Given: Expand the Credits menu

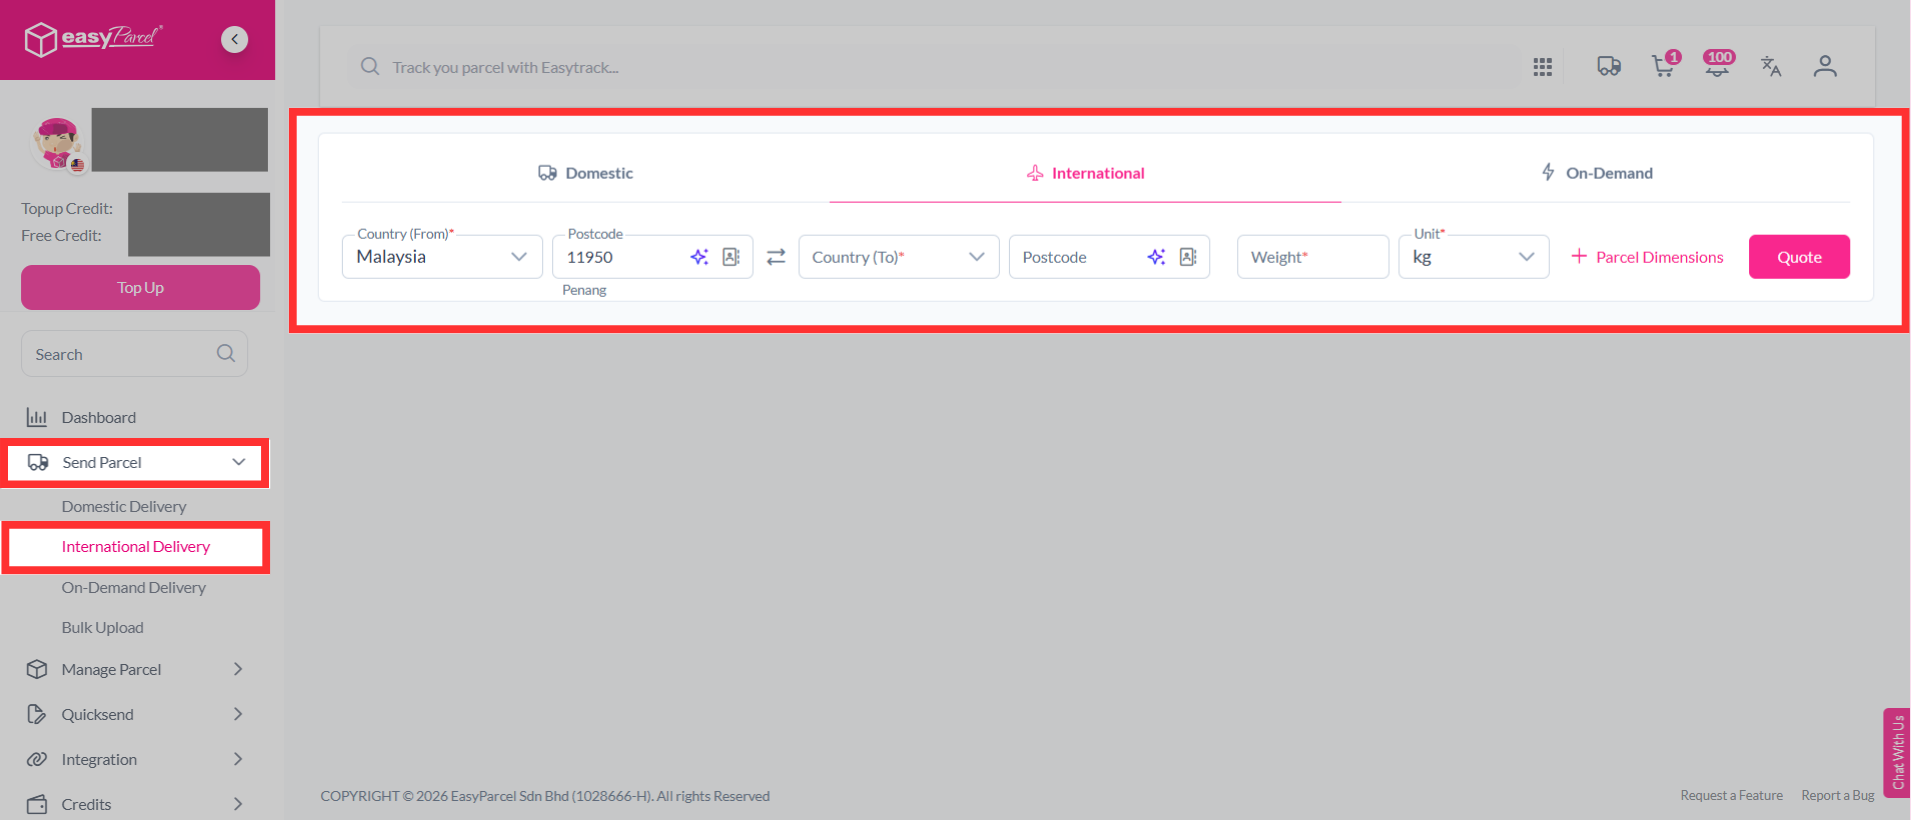Looking at the screenshot, I should click(x=135, y=804).
